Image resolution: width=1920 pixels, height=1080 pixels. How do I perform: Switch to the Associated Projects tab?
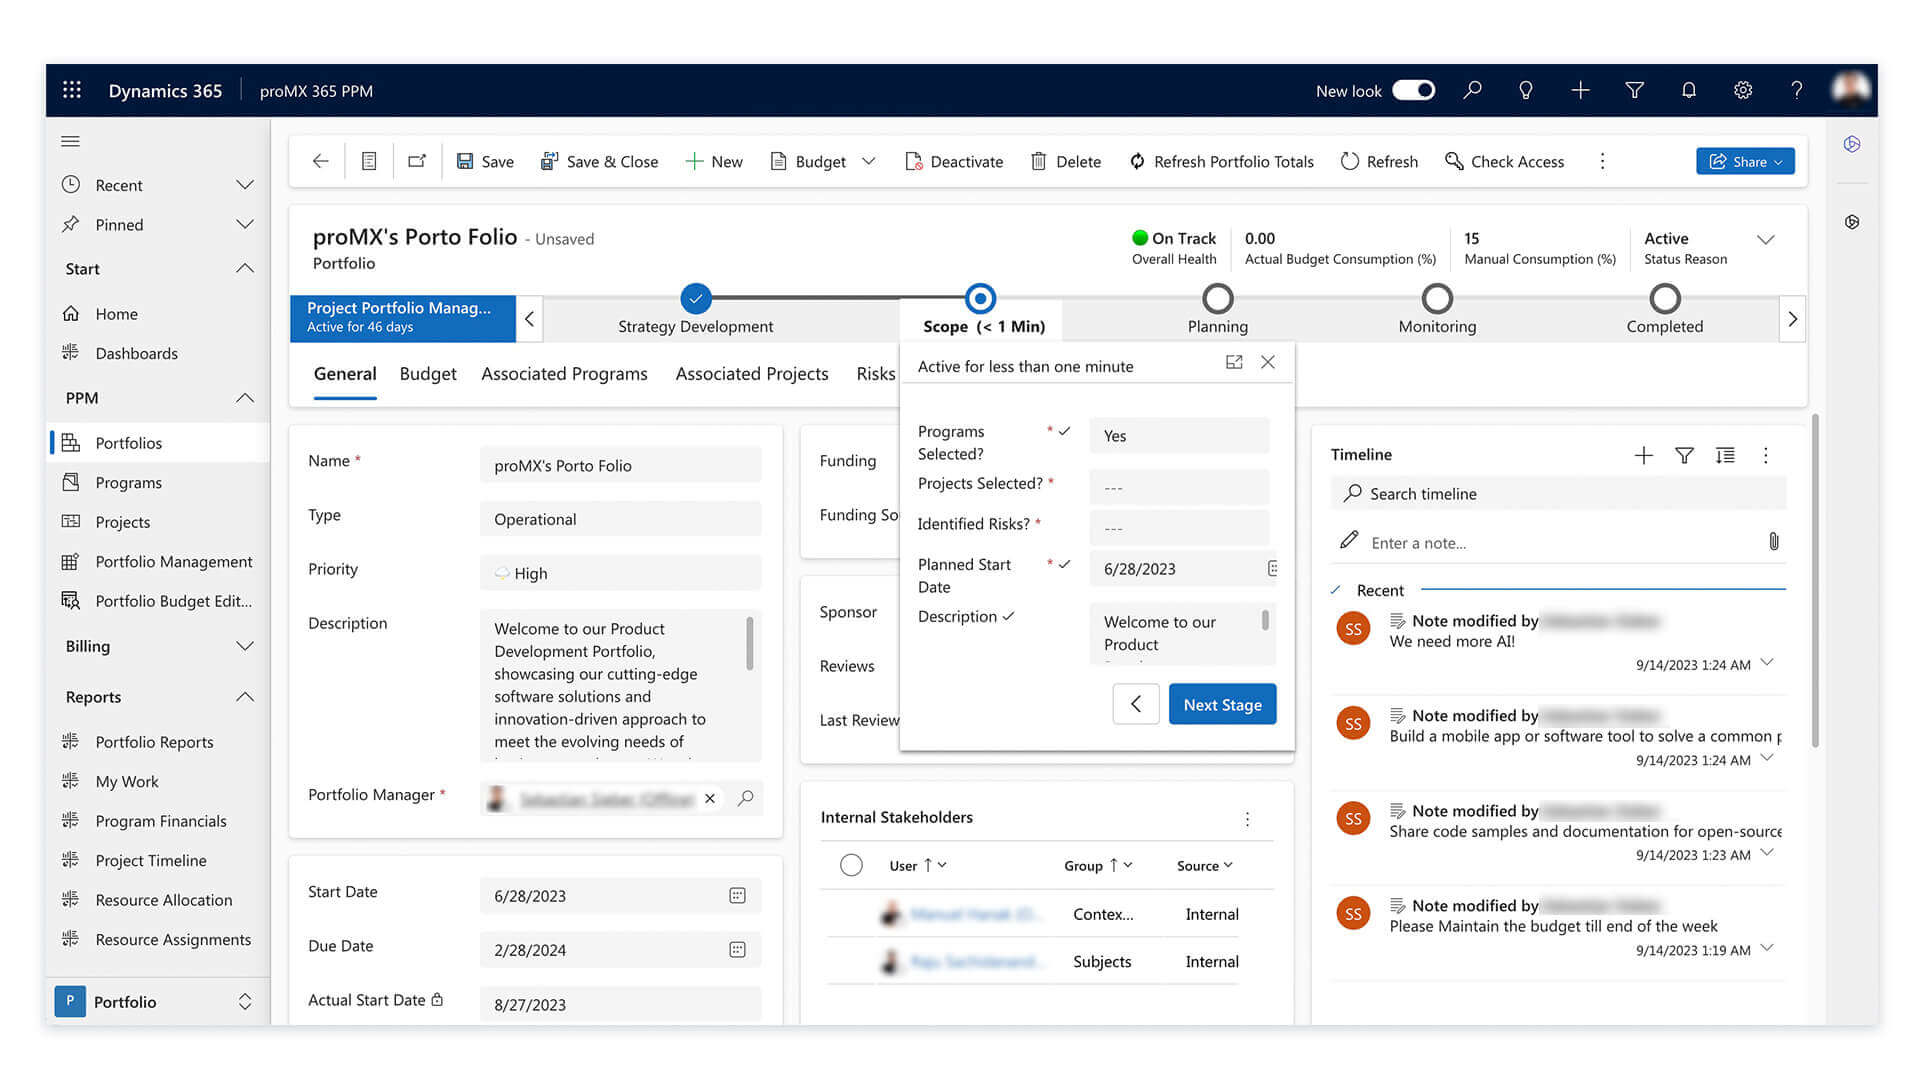tap(752, 373)
